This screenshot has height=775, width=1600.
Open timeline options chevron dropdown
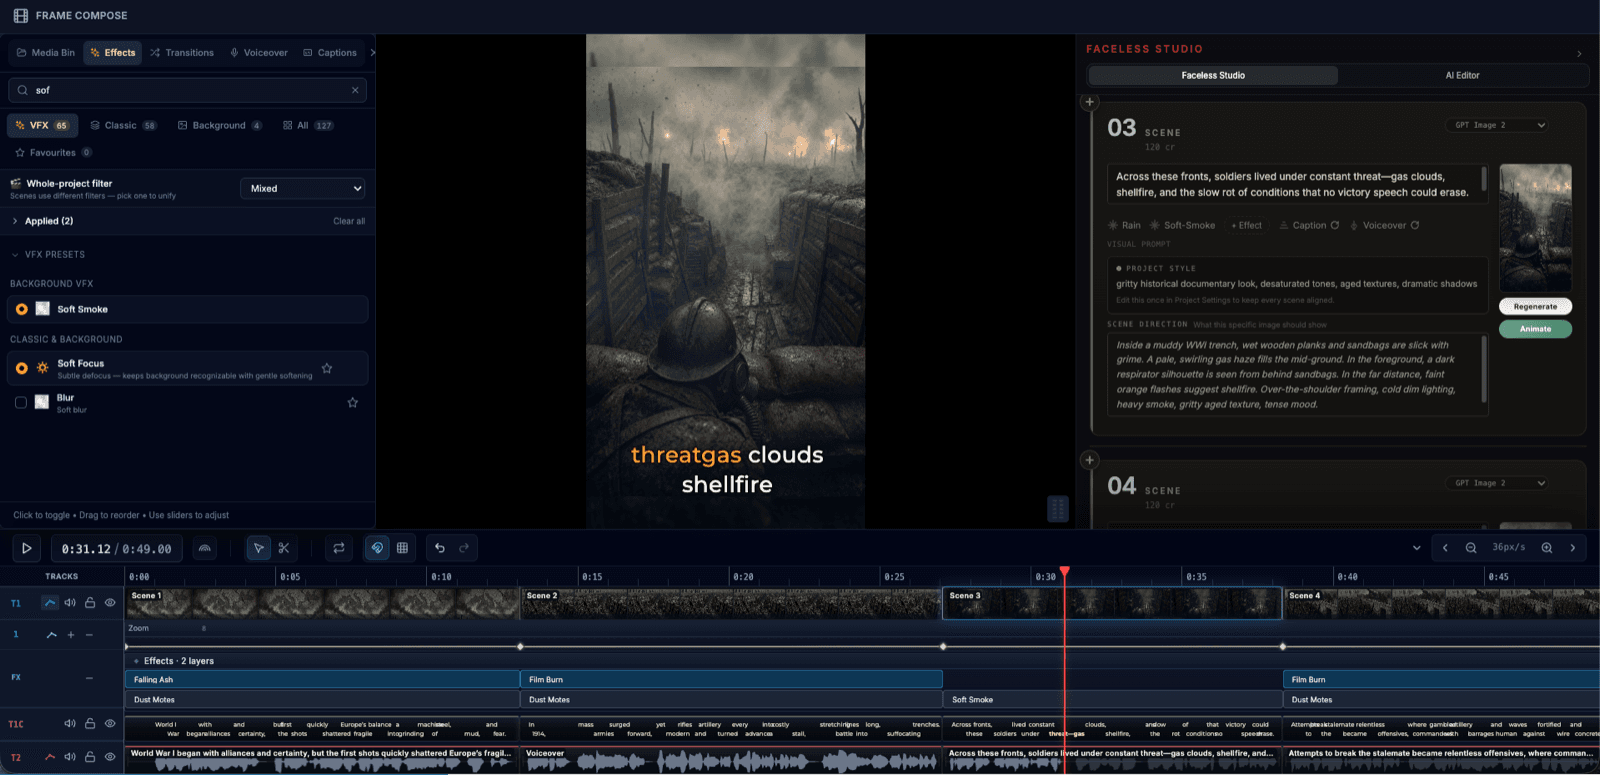pos(1416,548)
